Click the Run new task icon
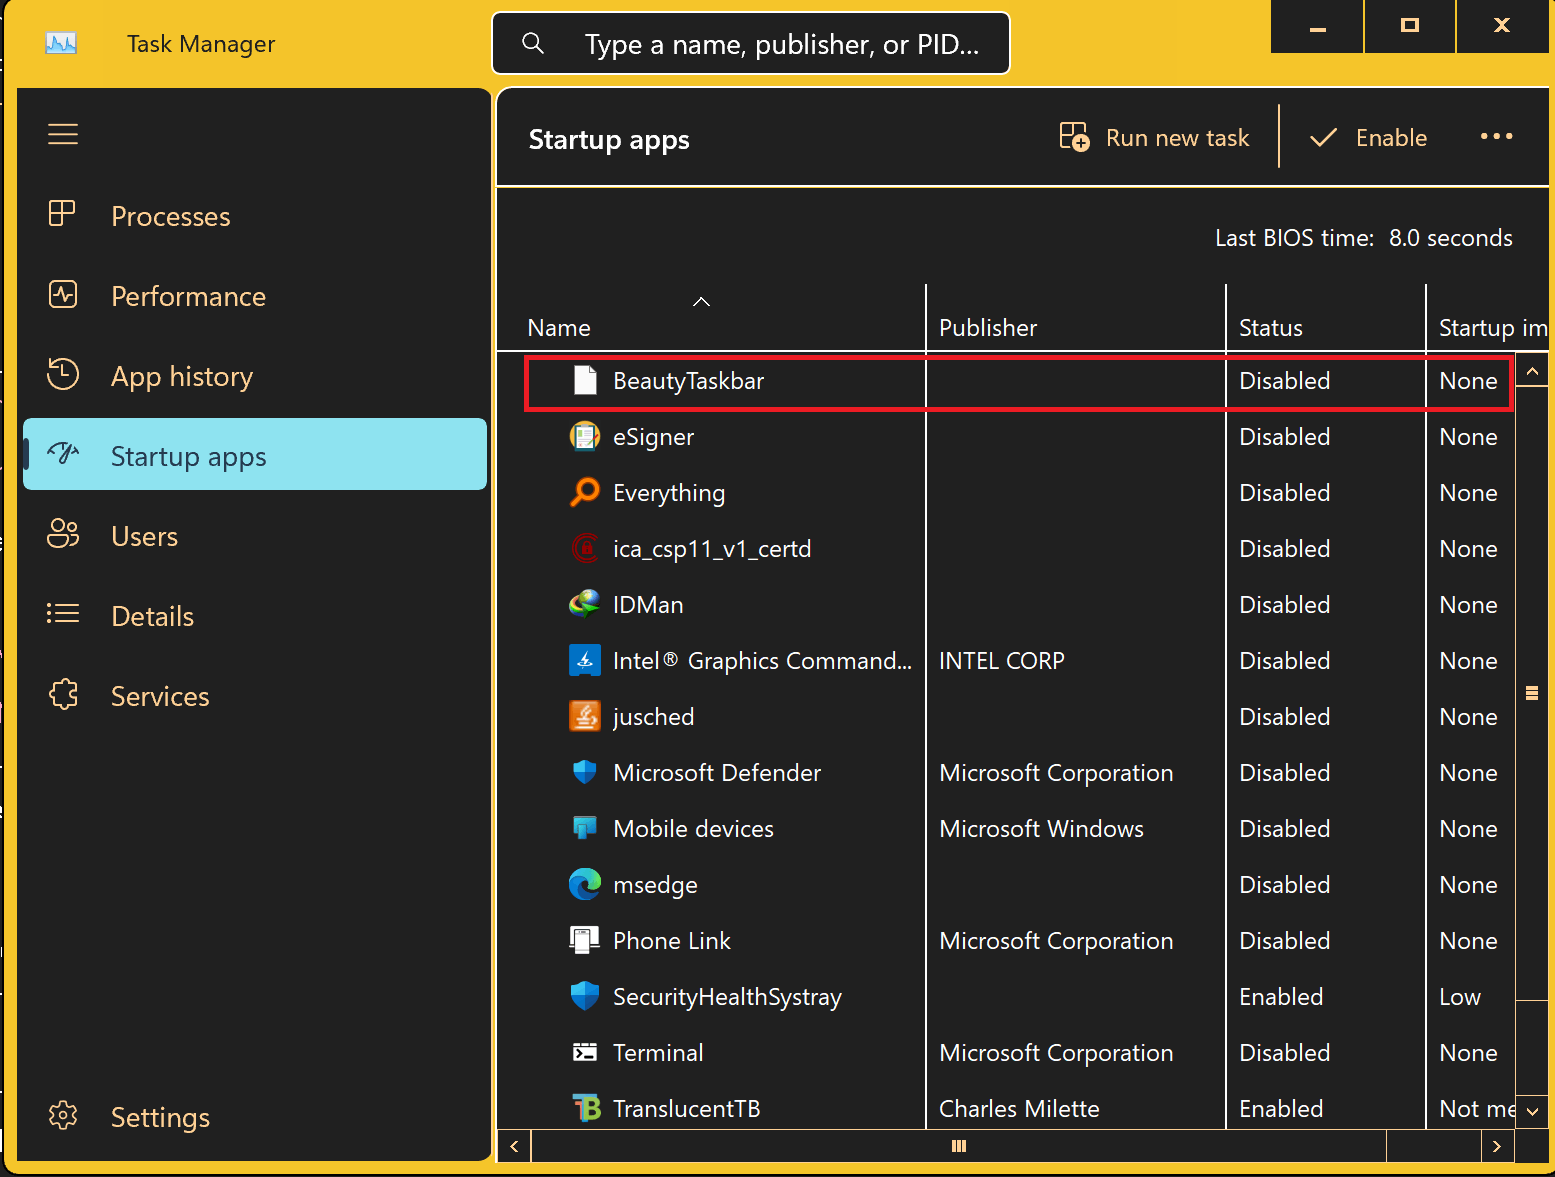The height and width of the screenshot is (1177, 1555). [1075, 137]
